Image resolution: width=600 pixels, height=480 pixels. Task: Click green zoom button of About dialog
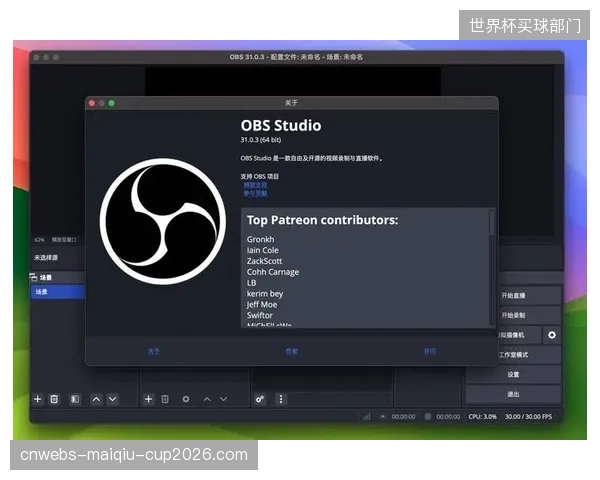point(111,103)
